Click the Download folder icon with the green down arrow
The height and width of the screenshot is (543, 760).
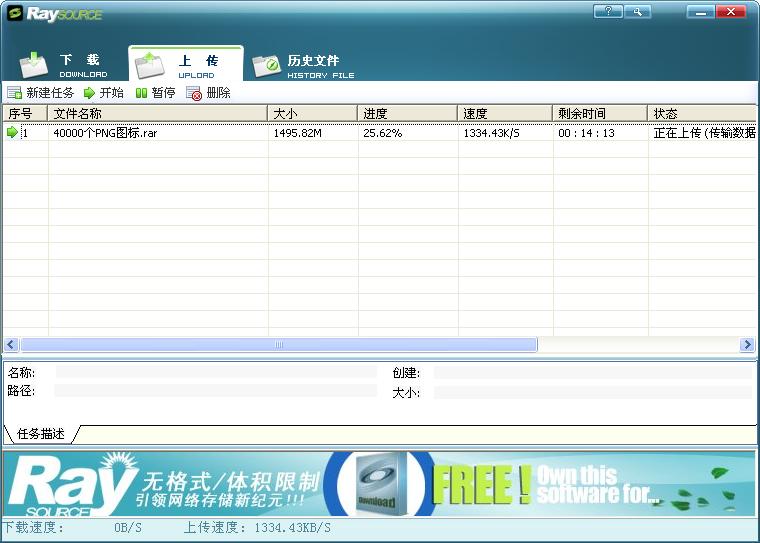pos(33,65)
